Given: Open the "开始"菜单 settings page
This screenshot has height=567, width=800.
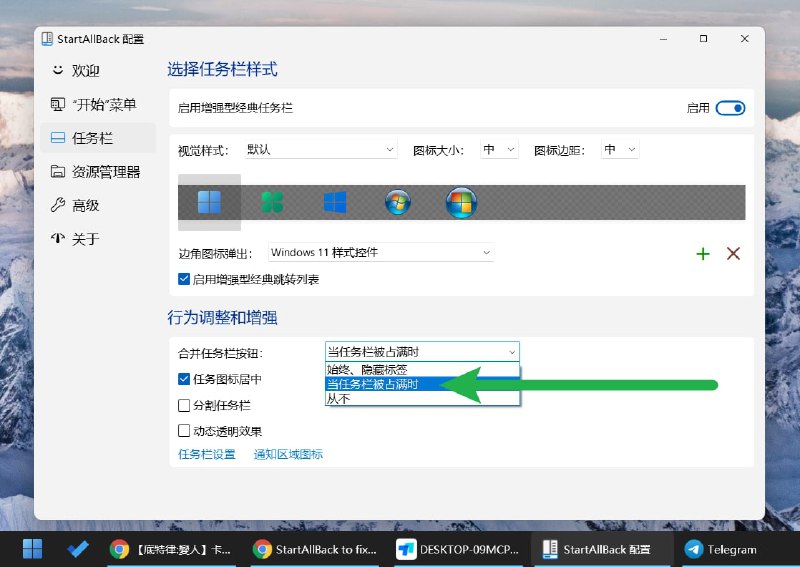Looking at the screenshot, I should point(98,105).
